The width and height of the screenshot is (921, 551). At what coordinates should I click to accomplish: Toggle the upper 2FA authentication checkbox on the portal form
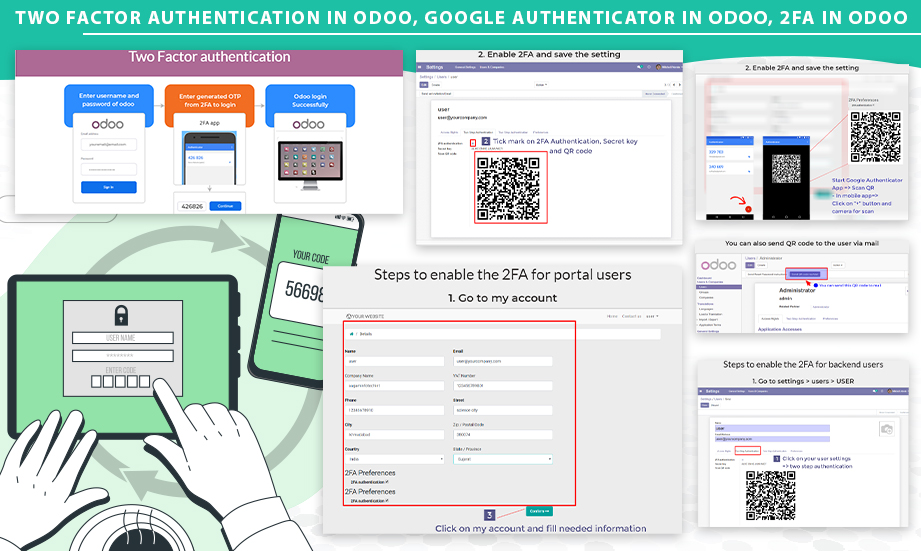click(387, 482)
